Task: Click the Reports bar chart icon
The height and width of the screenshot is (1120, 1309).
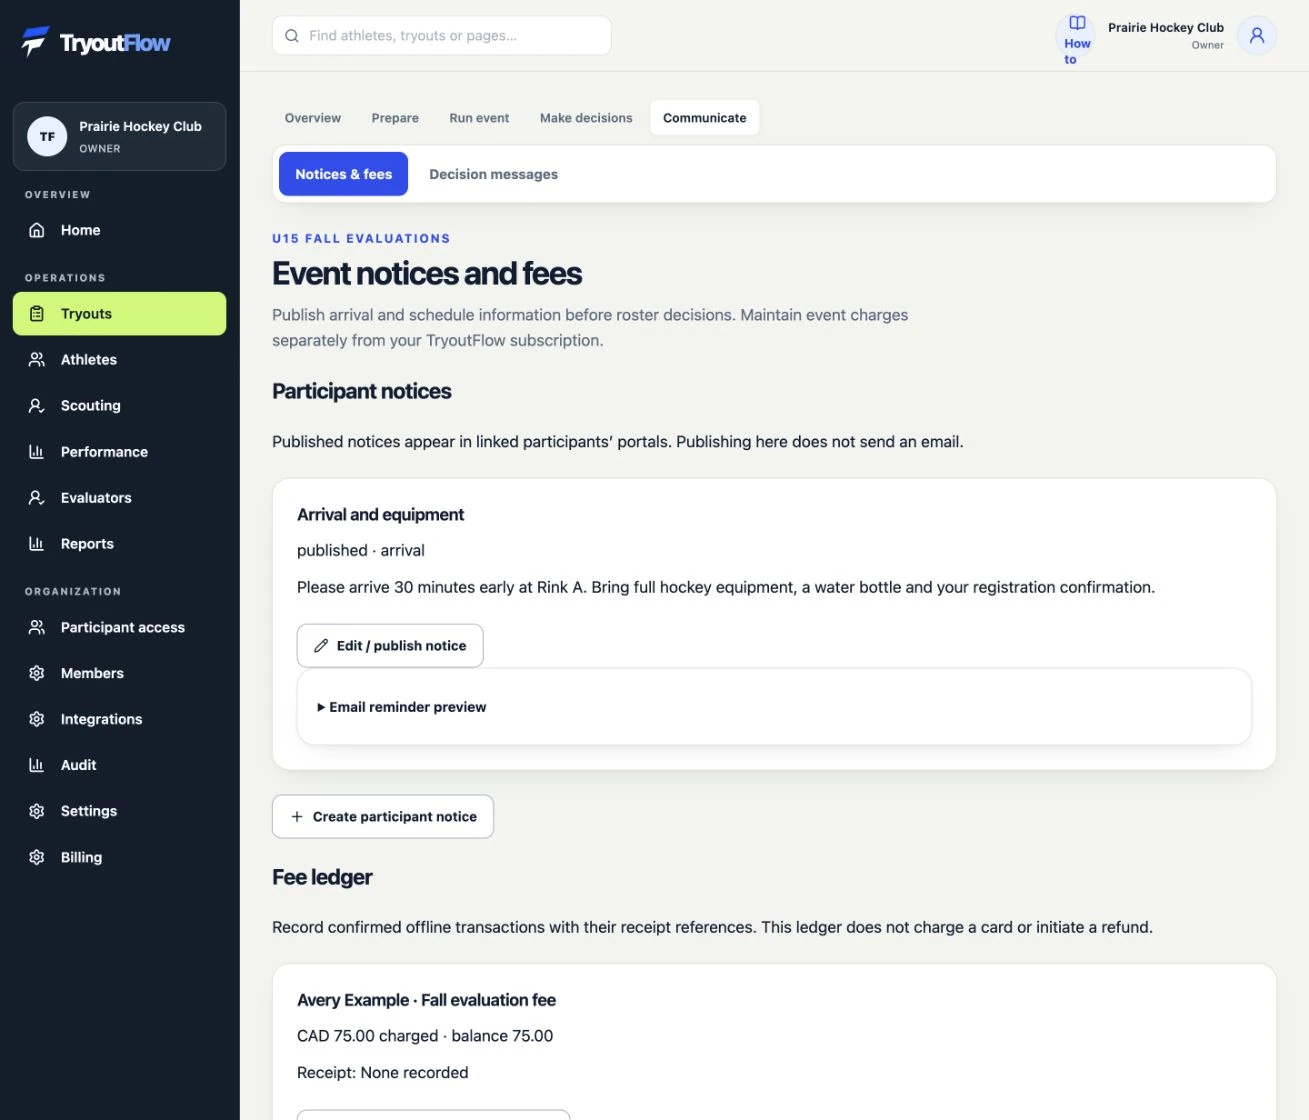Action: [x=37, y=544]
